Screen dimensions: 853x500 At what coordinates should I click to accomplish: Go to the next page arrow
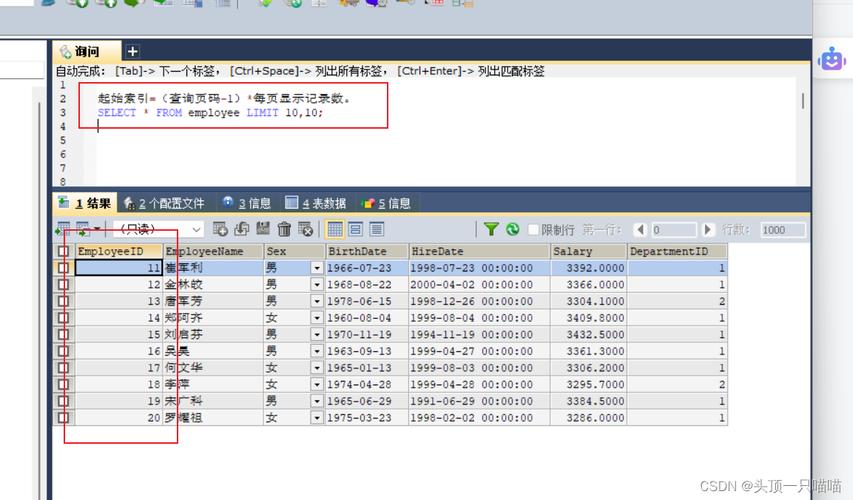(707, 230)
